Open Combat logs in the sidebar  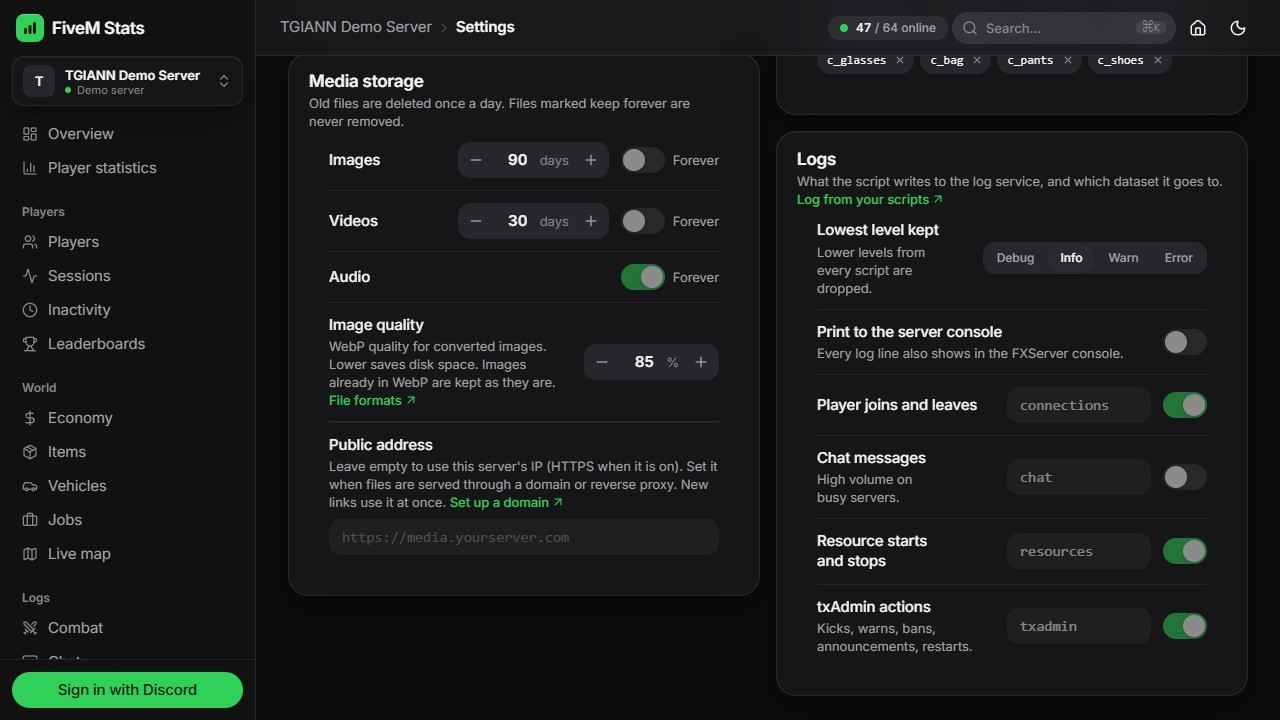click(x=127, y=628)
